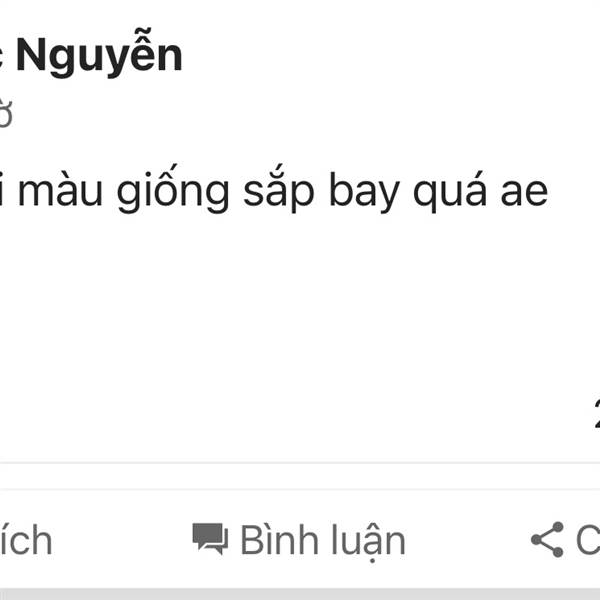Click the comment speech bubble icon
The image size is (600, 600).
click(210, 538)
